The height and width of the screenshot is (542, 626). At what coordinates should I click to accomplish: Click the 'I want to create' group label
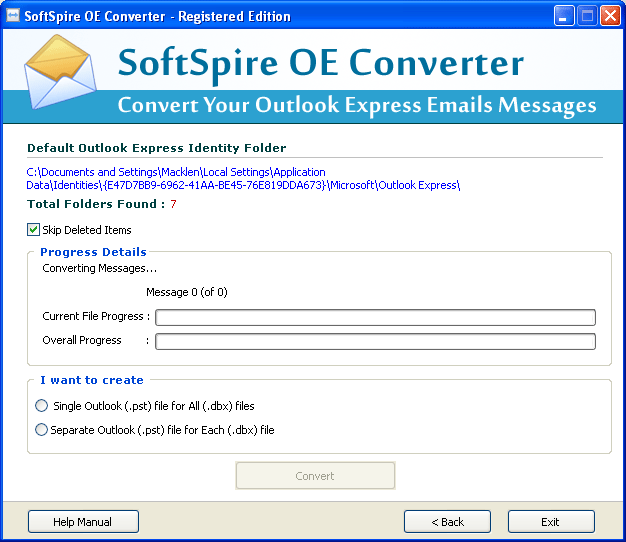92,380
